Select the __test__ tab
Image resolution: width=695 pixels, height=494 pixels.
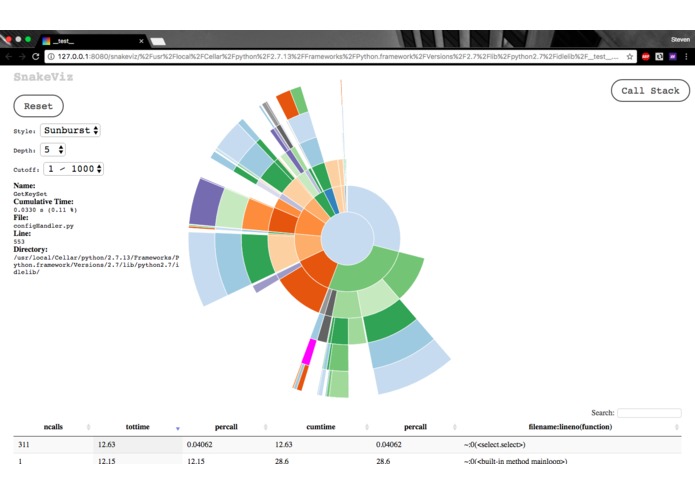coord(91,41)
